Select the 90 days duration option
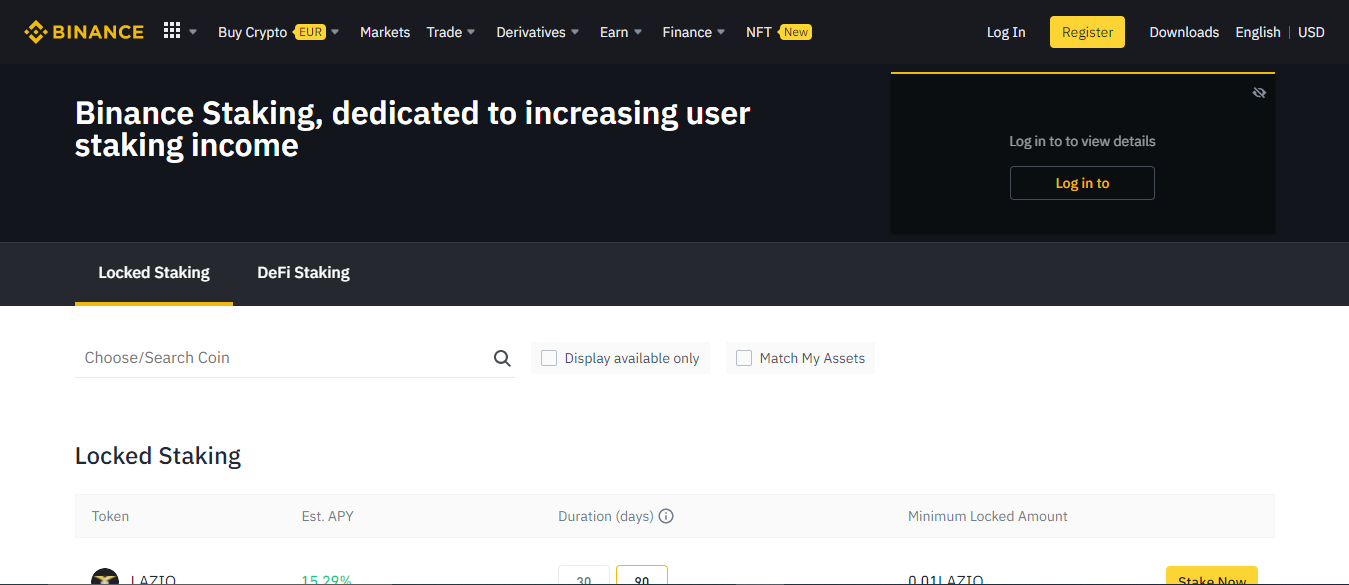The image size is (1349, 585). pyautogui.click(x=642, y=576)
